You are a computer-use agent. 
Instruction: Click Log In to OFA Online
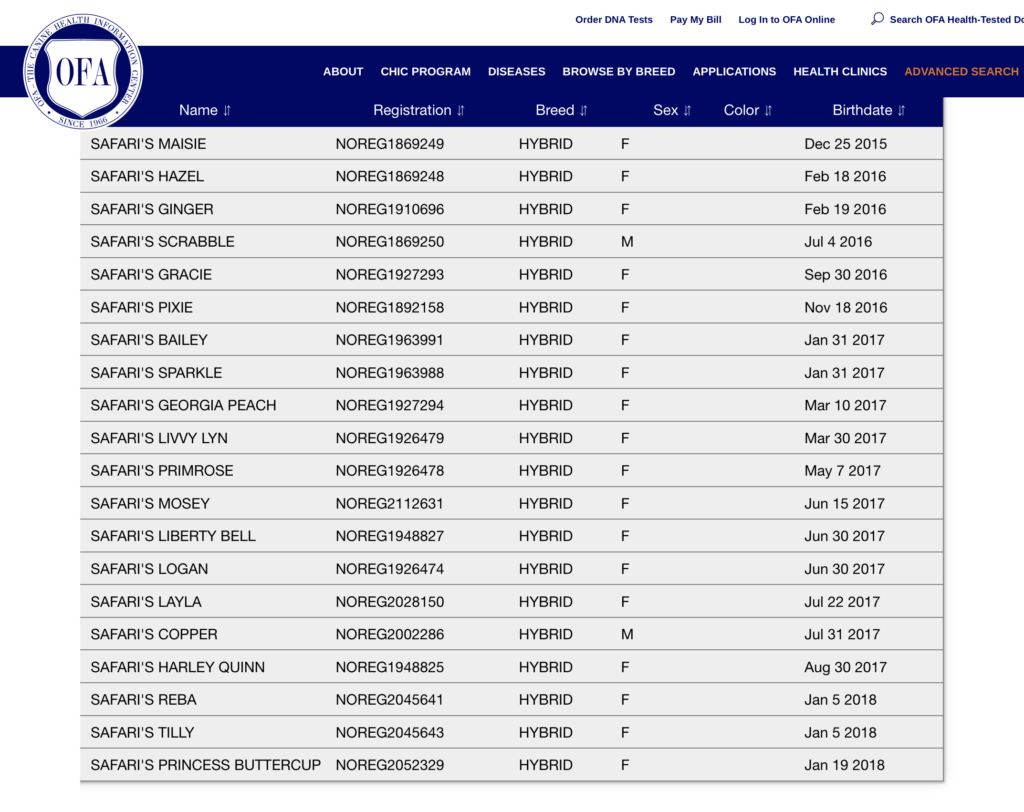[786, 20]
